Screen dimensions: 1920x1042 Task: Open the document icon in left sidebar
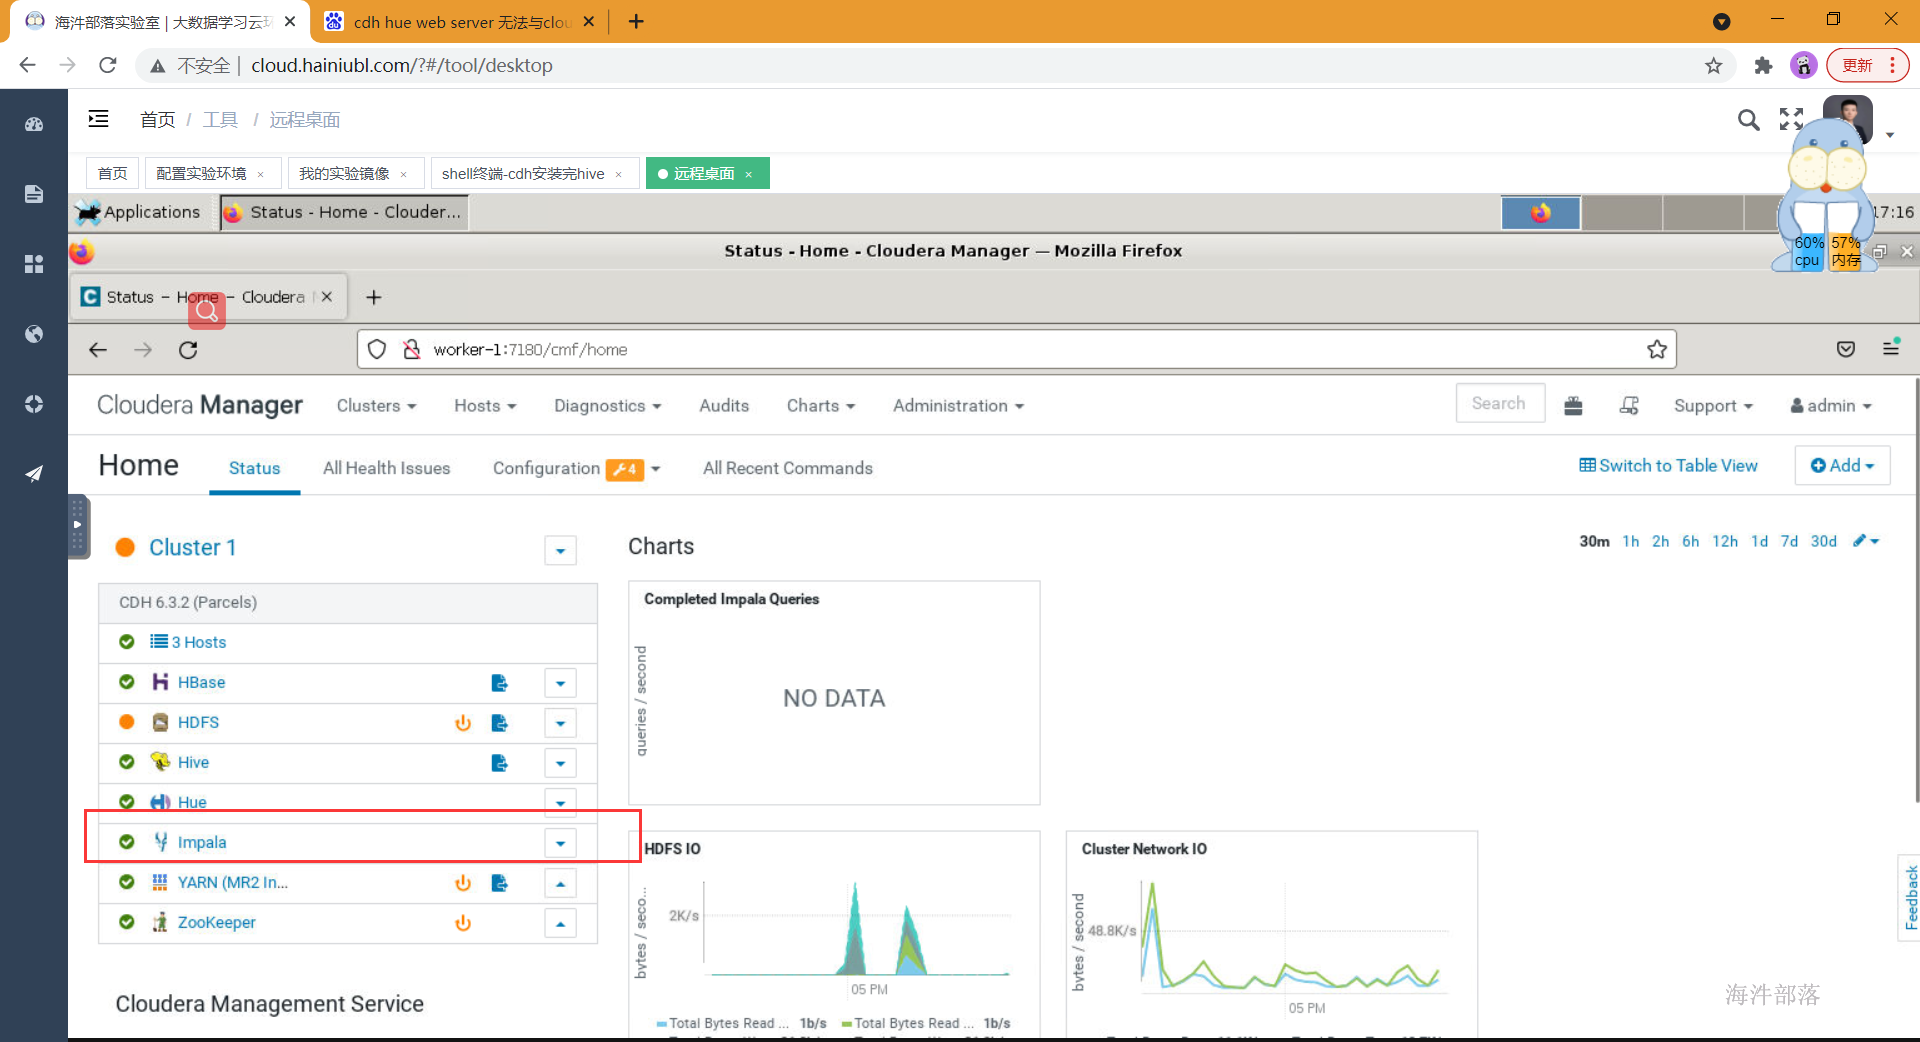click(x=34, y=194)
